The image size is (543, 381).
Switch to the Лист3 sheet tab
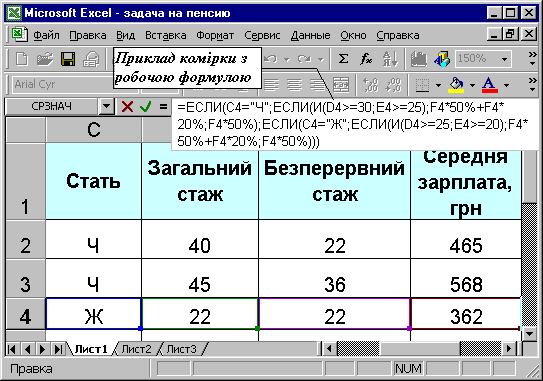[181, 349]
